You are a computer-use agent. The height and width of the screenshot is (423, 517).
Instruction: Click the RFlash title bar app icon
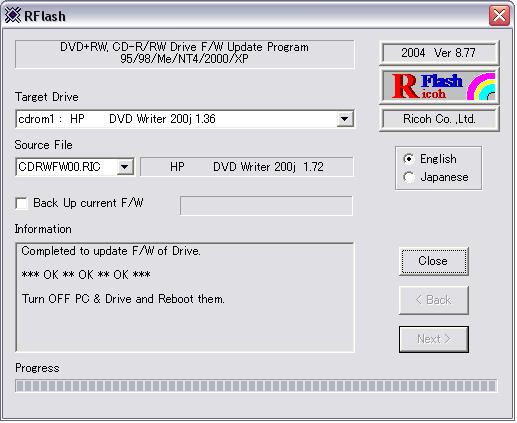[13, 15]
